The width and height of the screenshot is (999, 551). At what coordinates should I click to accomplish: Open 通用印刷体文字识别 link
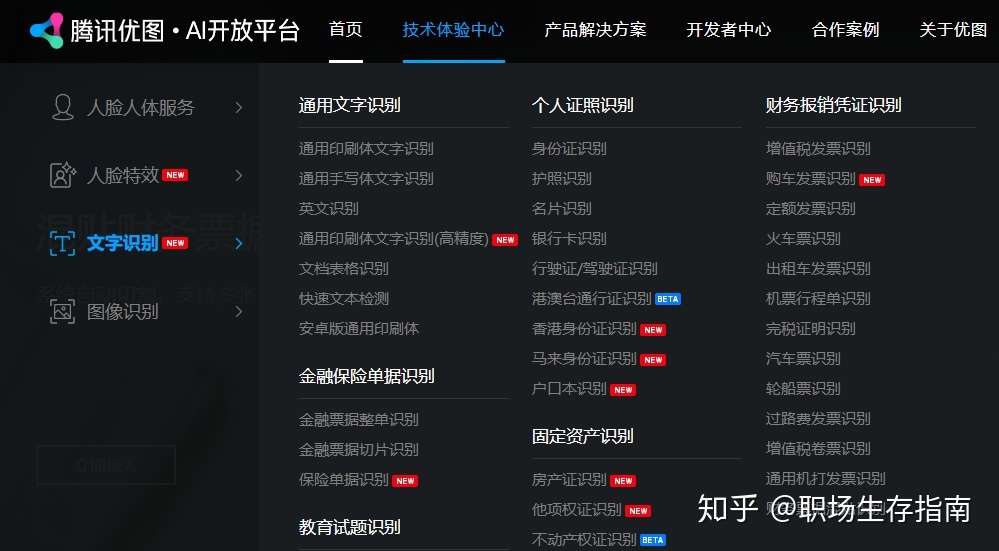tap(366, 148)
